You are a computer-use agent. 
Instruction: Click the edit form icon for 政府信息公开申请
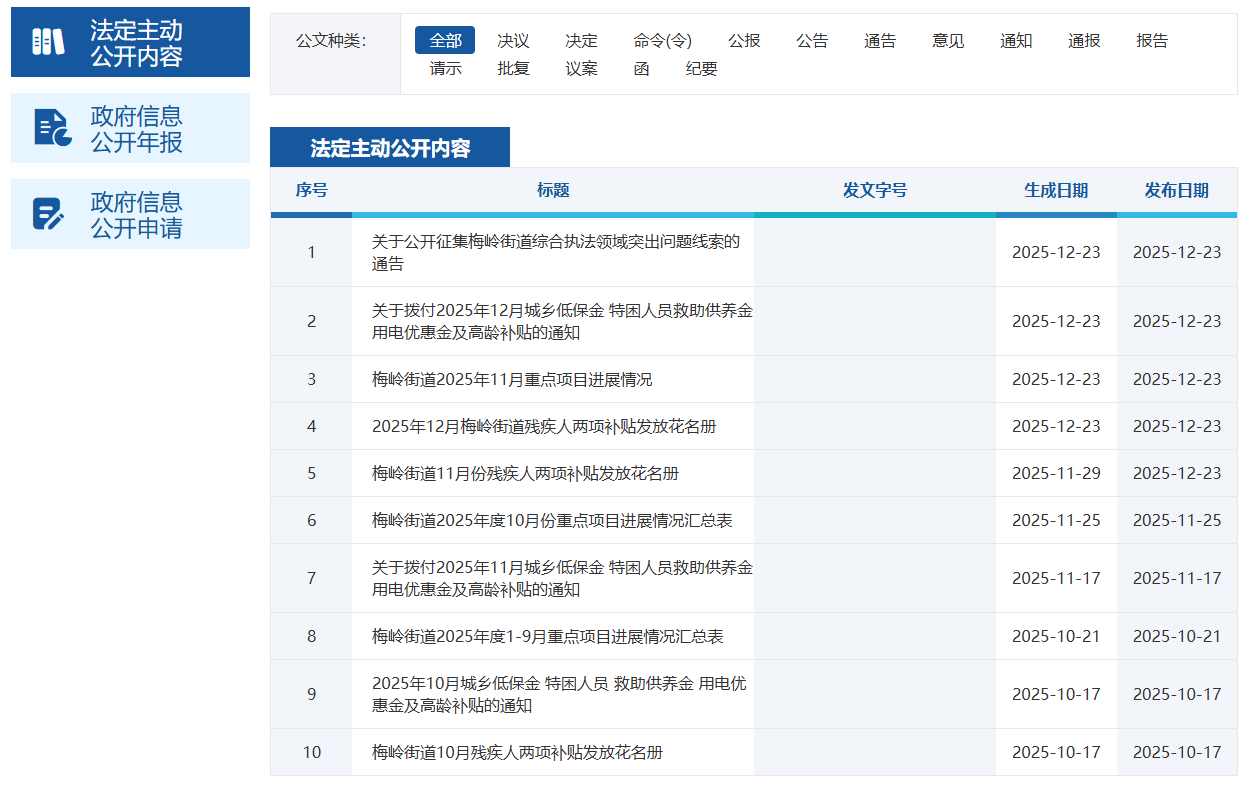48,214
